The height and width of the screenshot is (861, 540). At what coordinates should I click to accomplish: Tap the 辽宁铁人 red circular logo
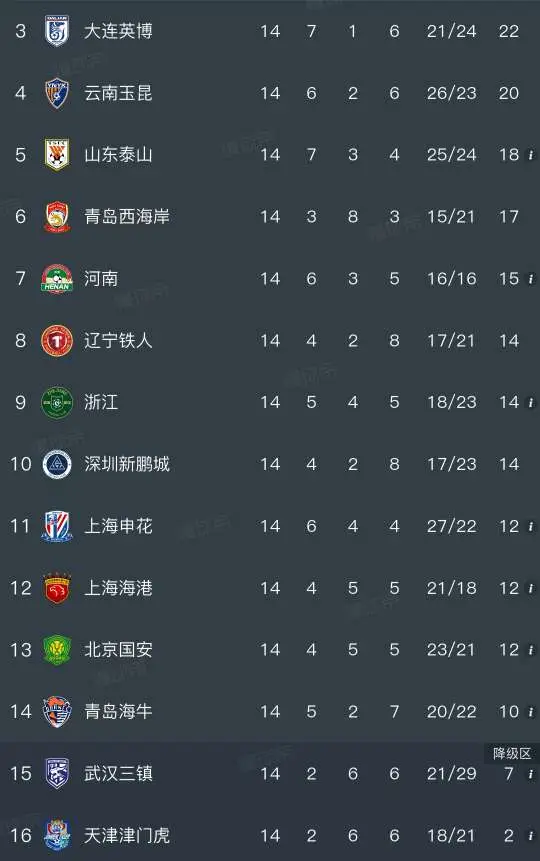click(x=57, y=340)
